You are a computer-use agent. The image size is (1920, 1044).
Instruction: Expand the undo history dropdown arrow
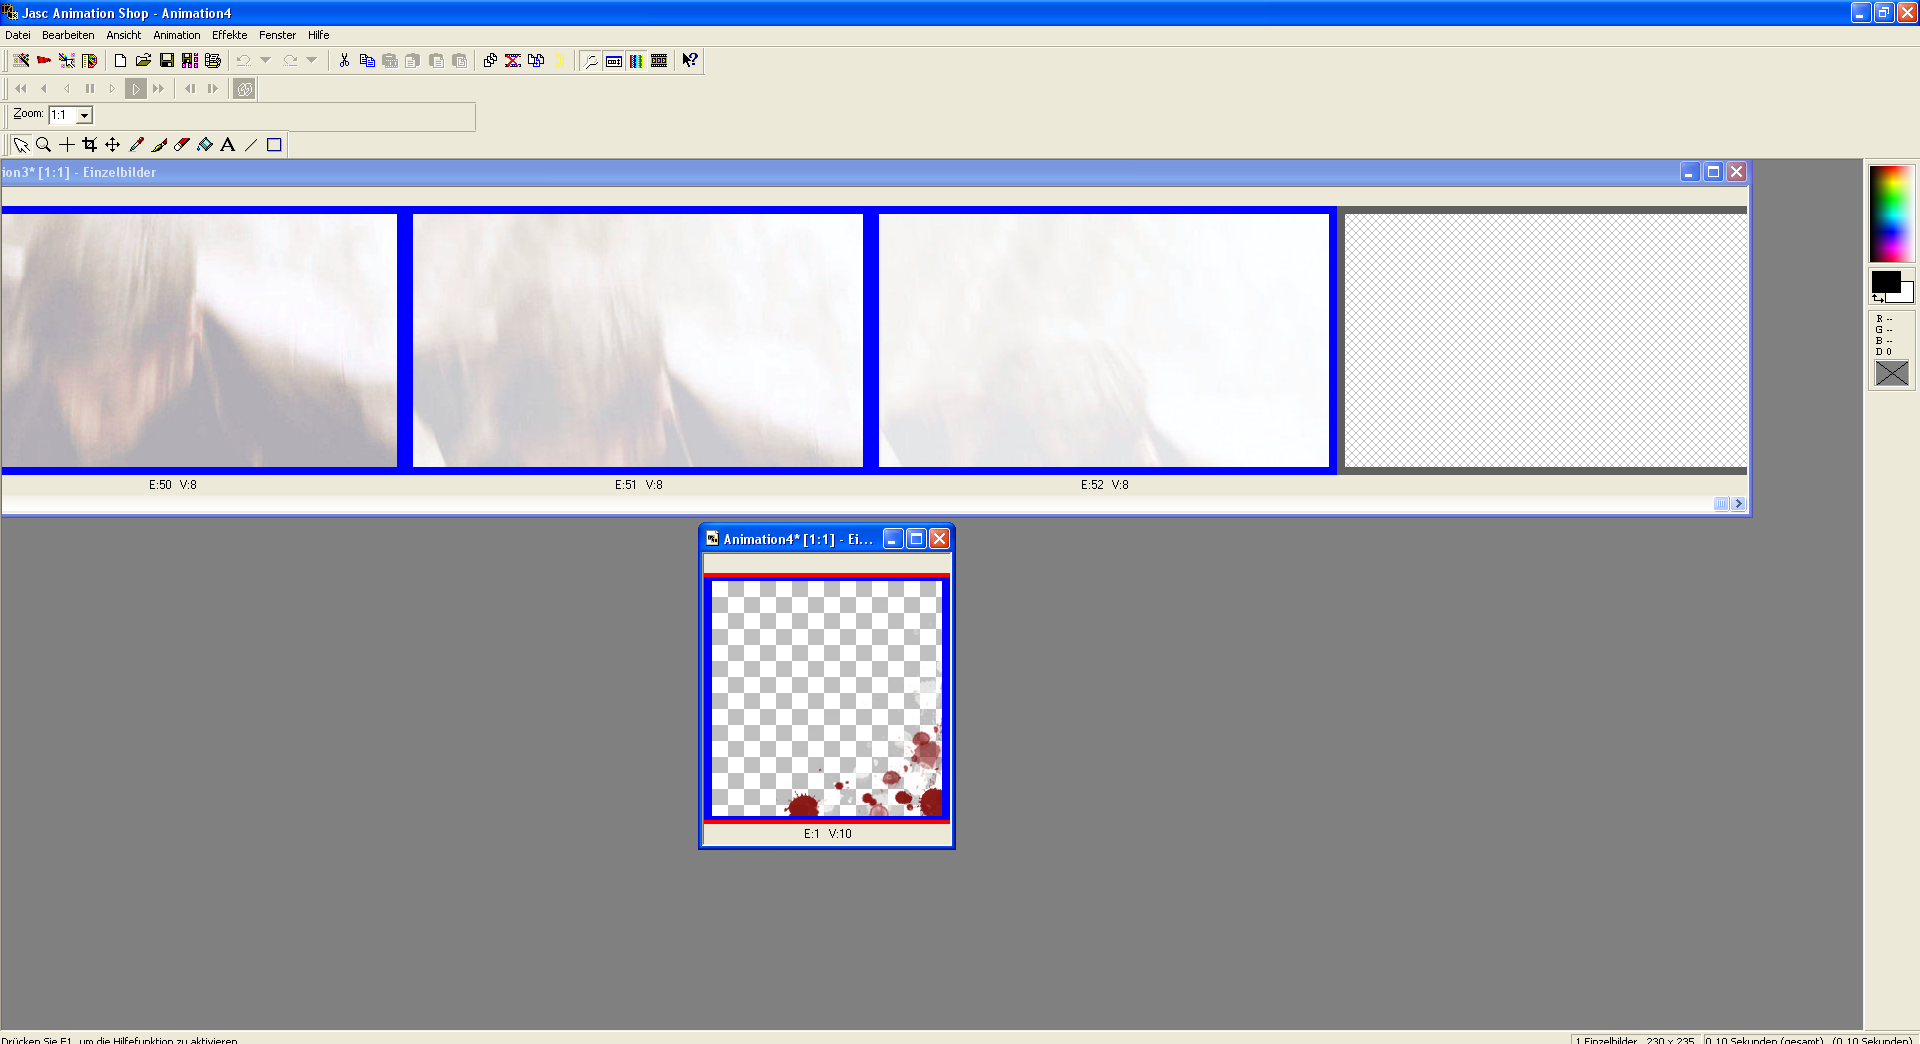pos(266,61)
